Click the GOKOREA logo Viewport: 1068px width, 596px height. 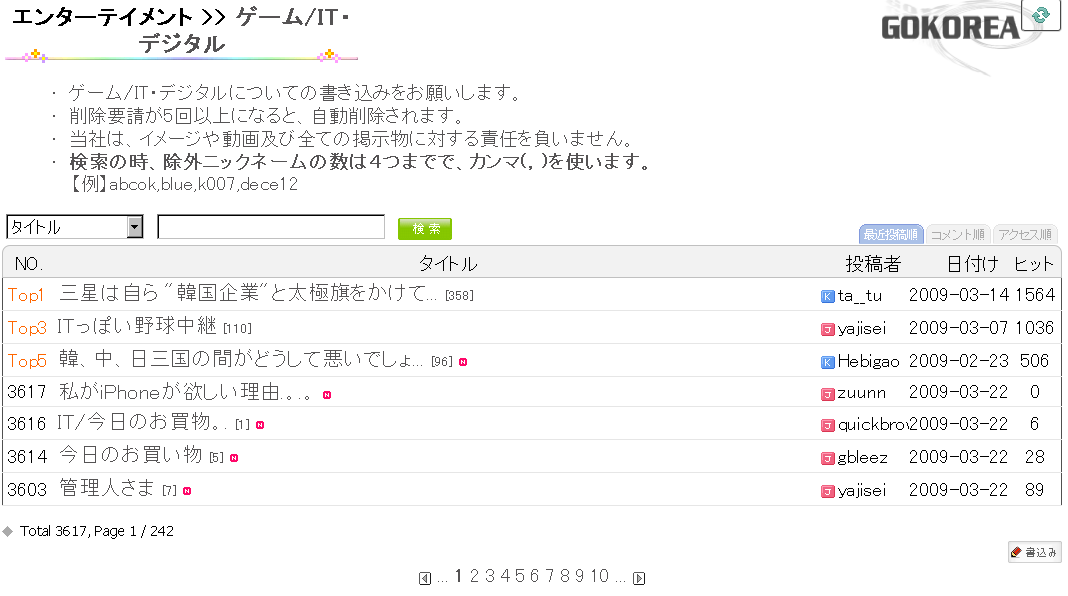[949, 28]
